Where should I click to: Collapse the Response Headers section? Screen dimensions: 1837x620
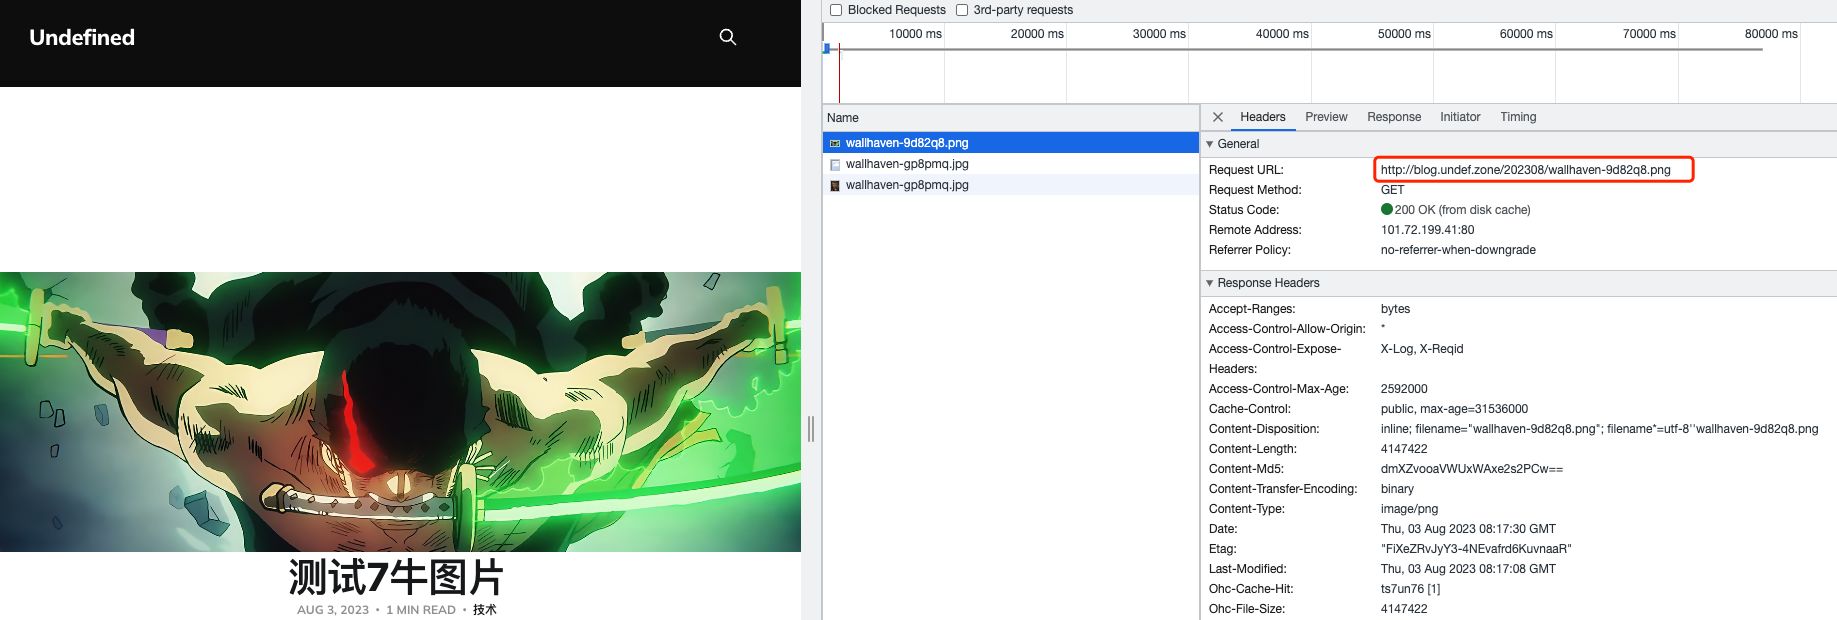click(1210, 283)
